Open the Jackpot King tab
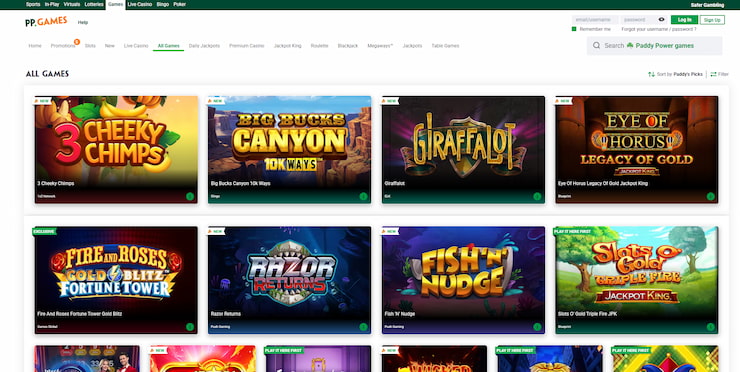 pos(287,46)
